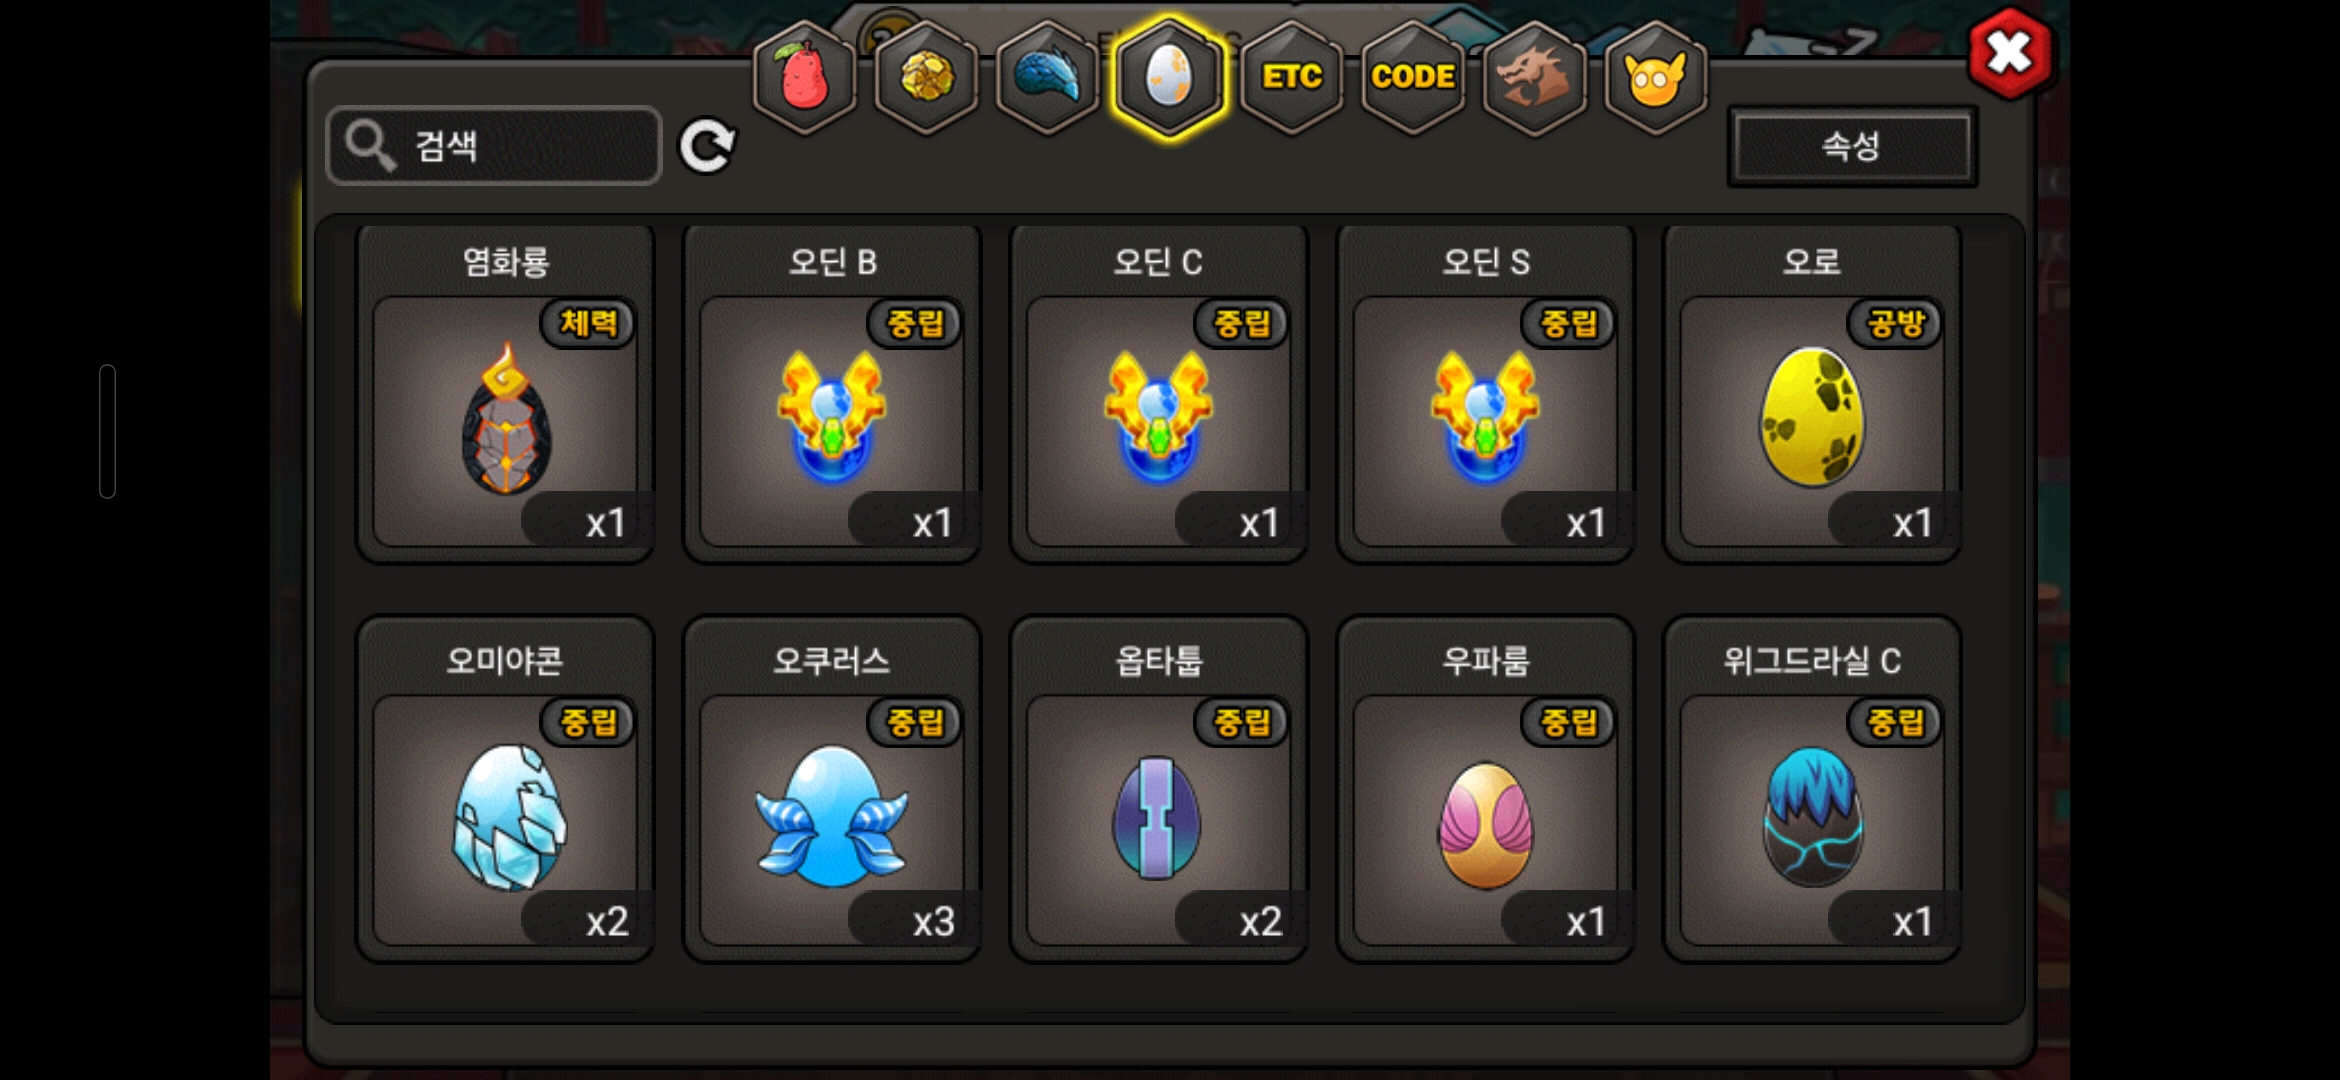Switch to the blue dragon wing tab
The image size is (2340, 1080).
click(x=1048, y=78)
